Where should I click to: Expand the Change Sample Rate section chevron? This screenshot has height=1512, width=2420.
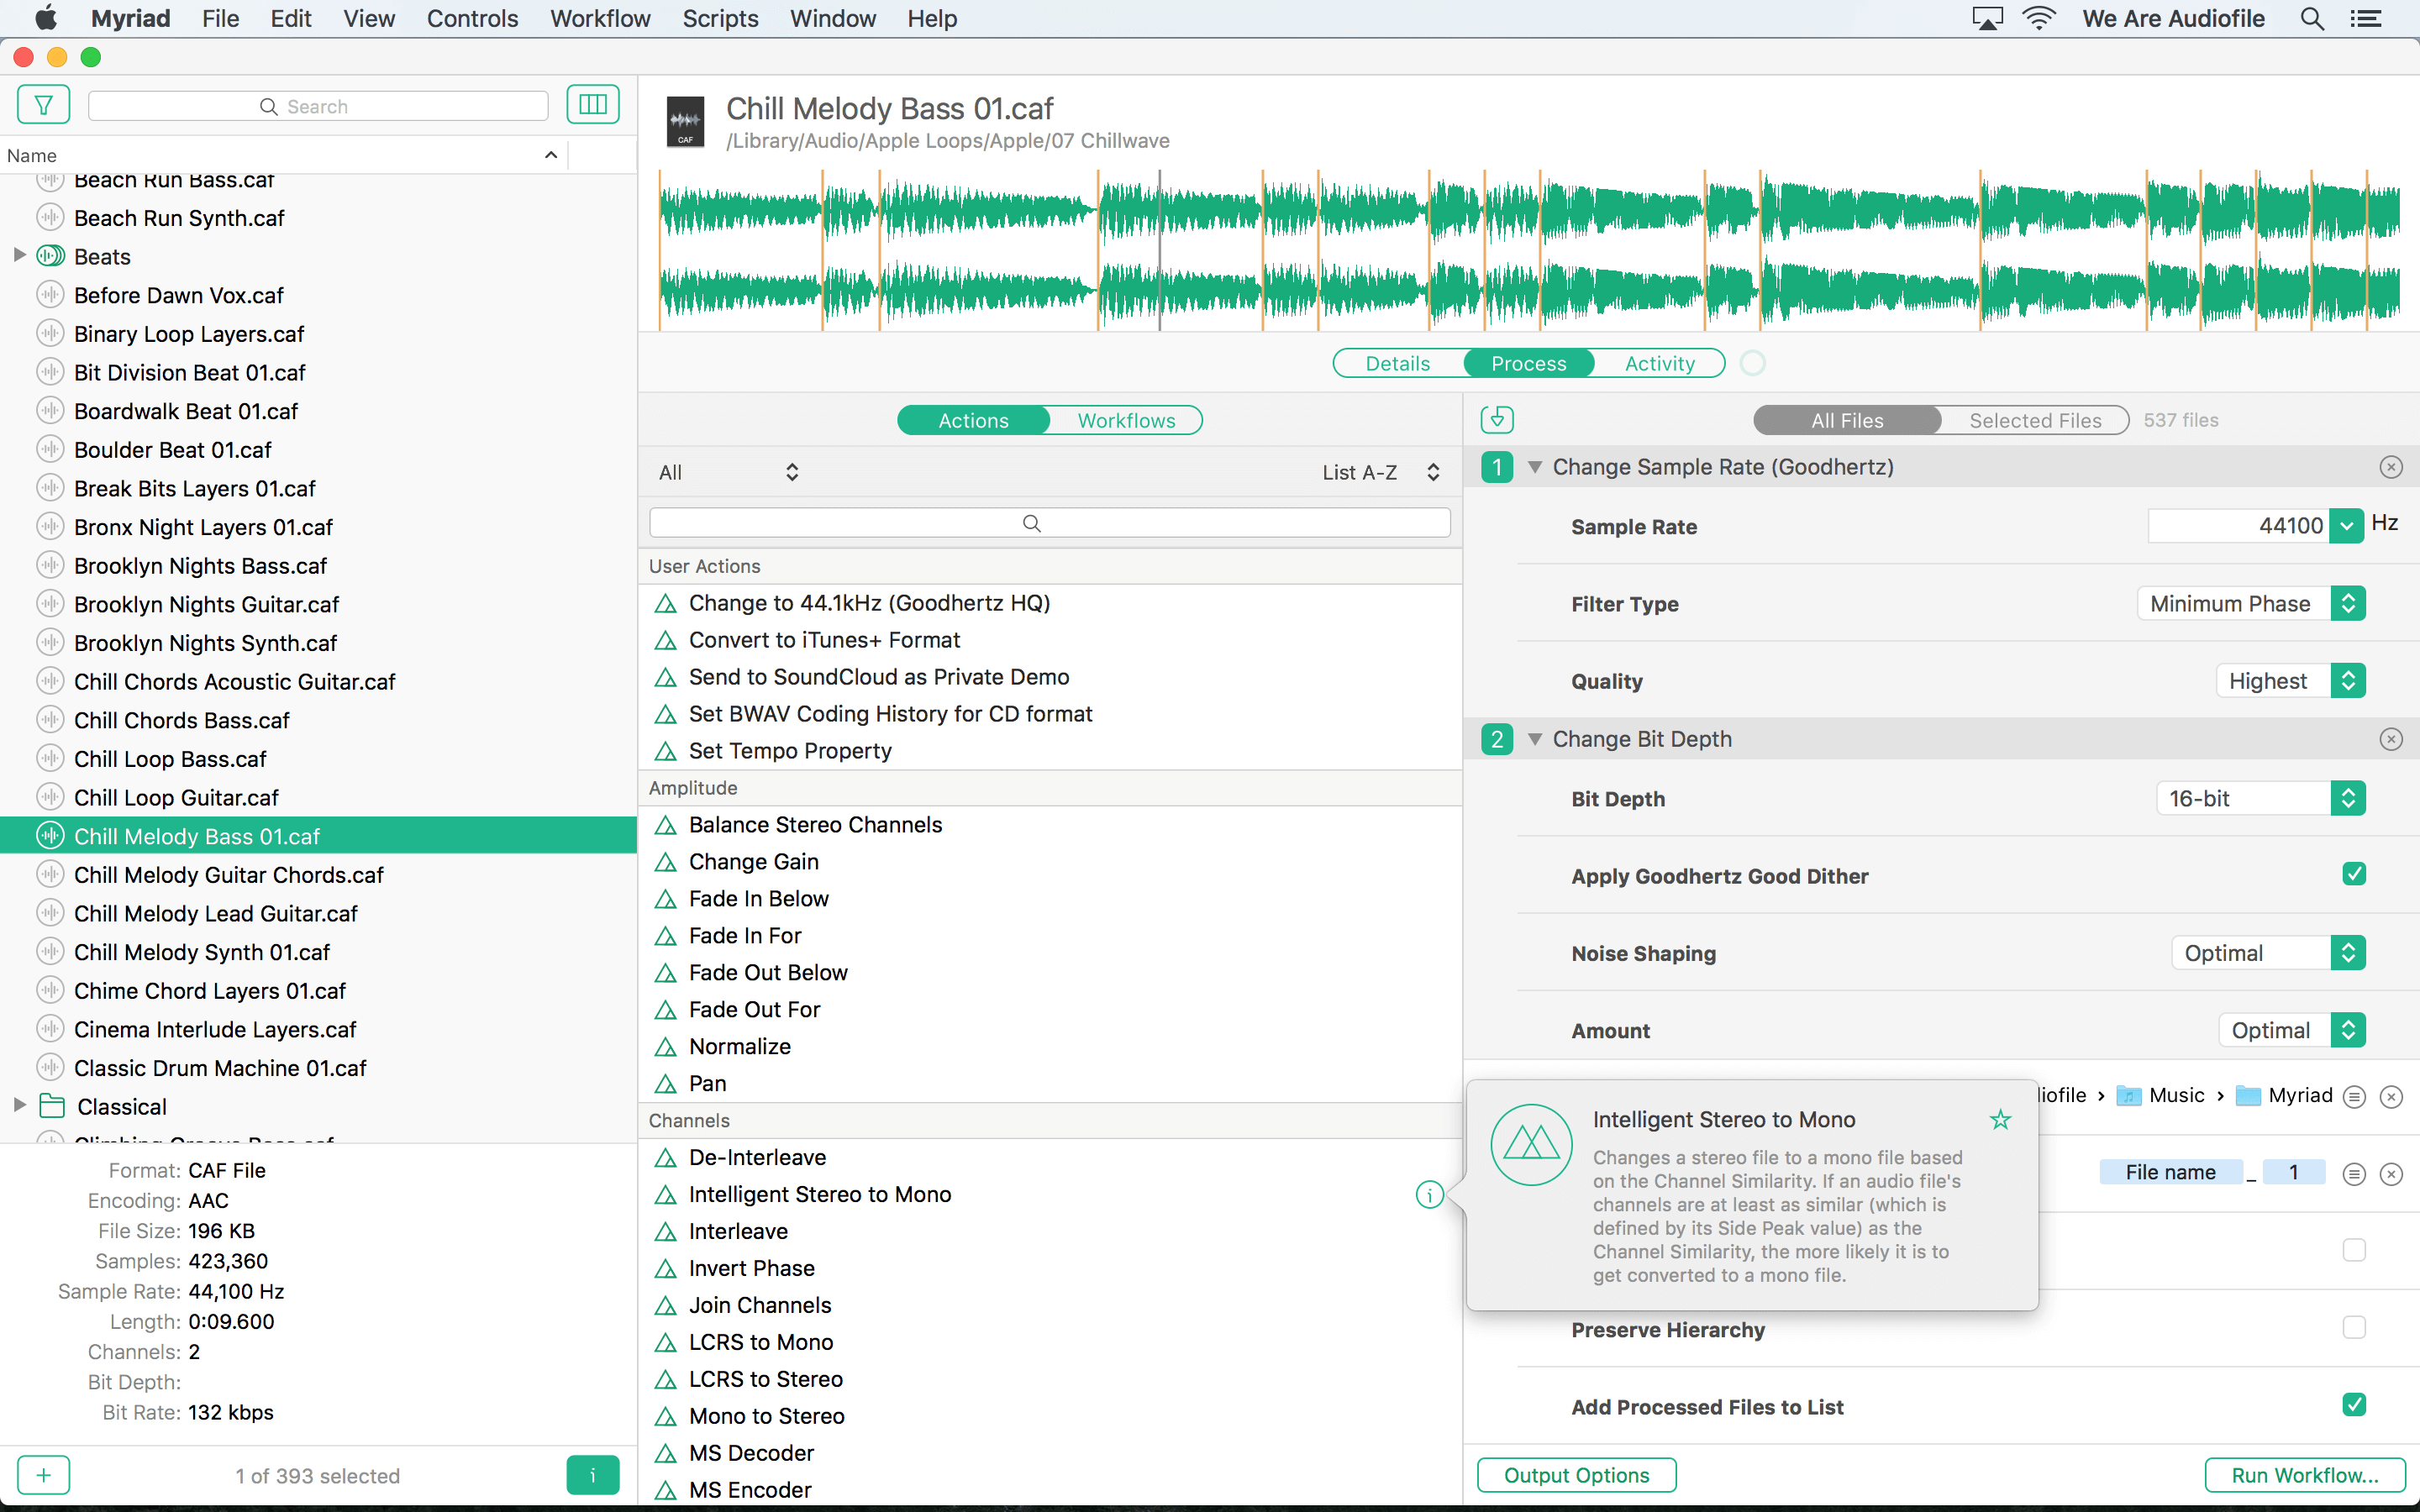click(1534, 467)
